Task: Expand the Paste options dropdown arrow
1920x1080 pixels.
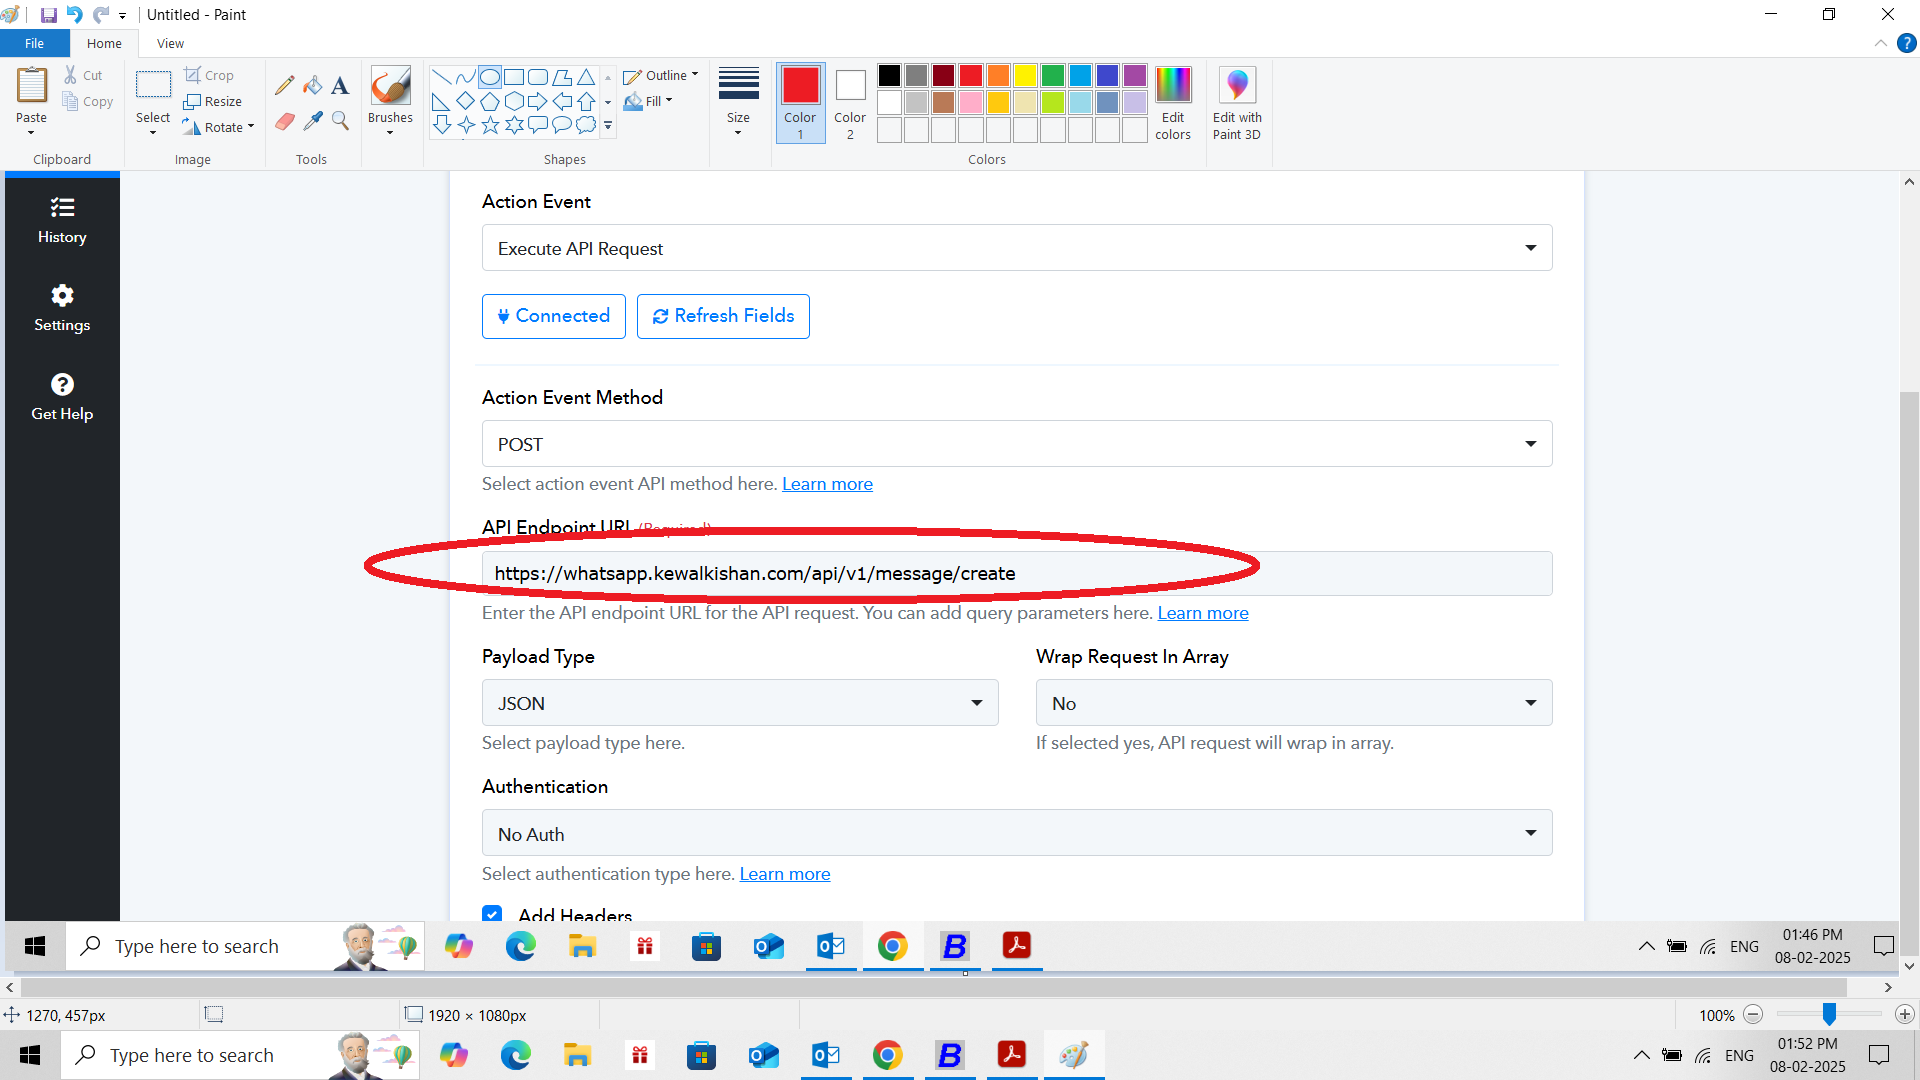Action: pyautogui.click(x=31, y=133)
